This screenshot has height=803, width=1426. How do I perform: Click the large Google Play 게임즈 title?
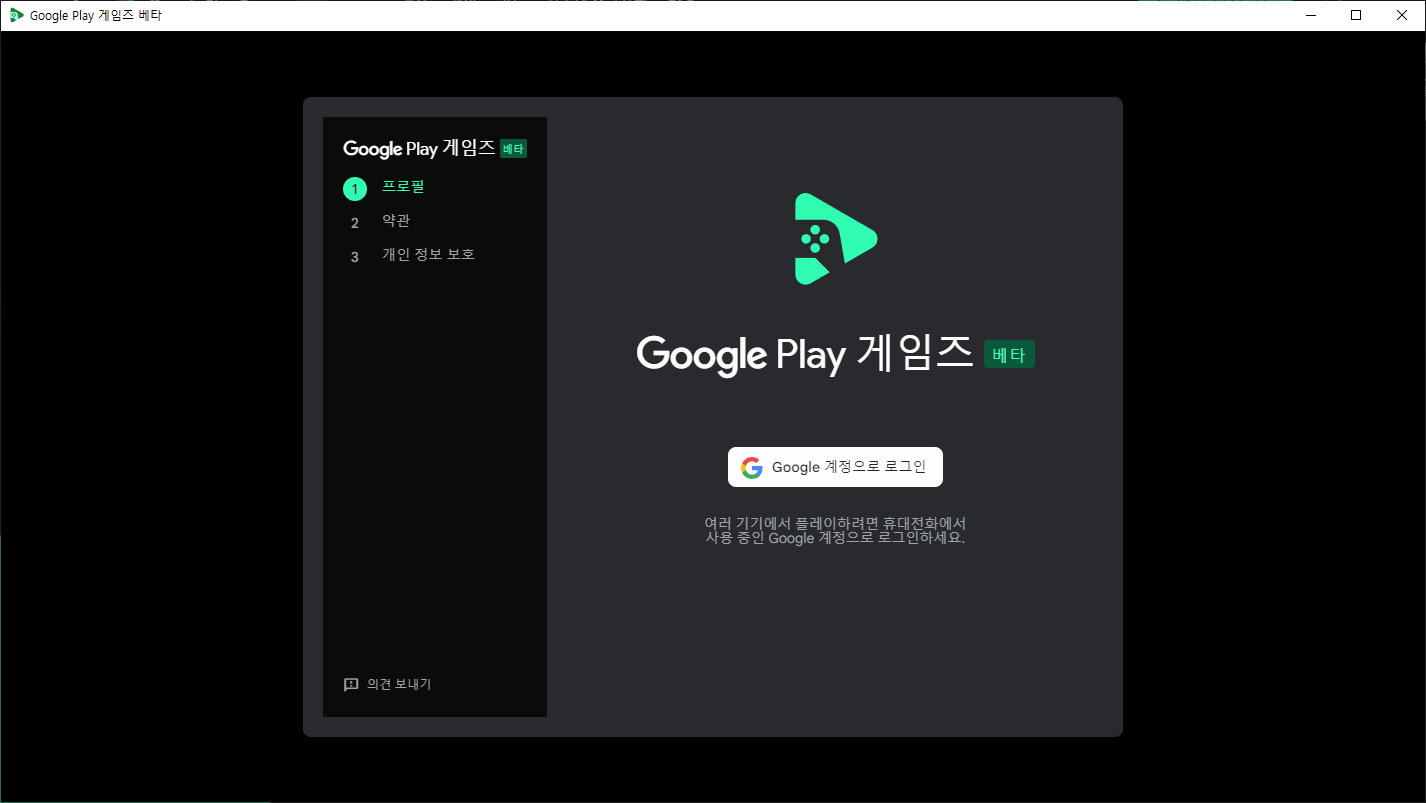tap(805, 353)
